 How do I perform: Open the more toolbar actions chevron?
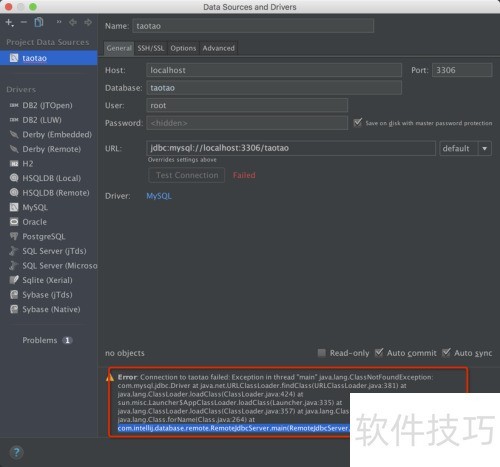[59, 22]
